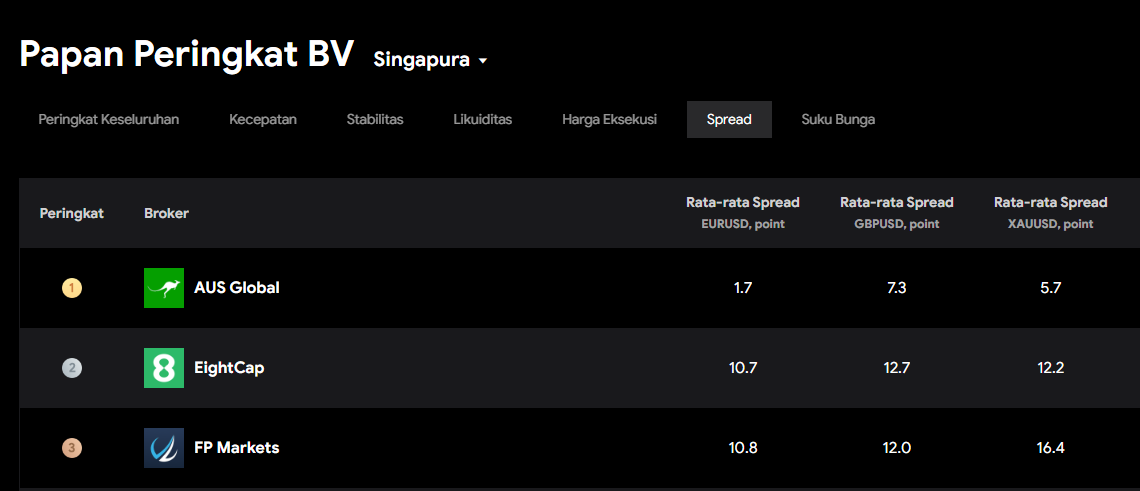This screenshot has height=491, width=1140.
Task: Sort by GBPUSD average spread column
Action: pos(897,212)
